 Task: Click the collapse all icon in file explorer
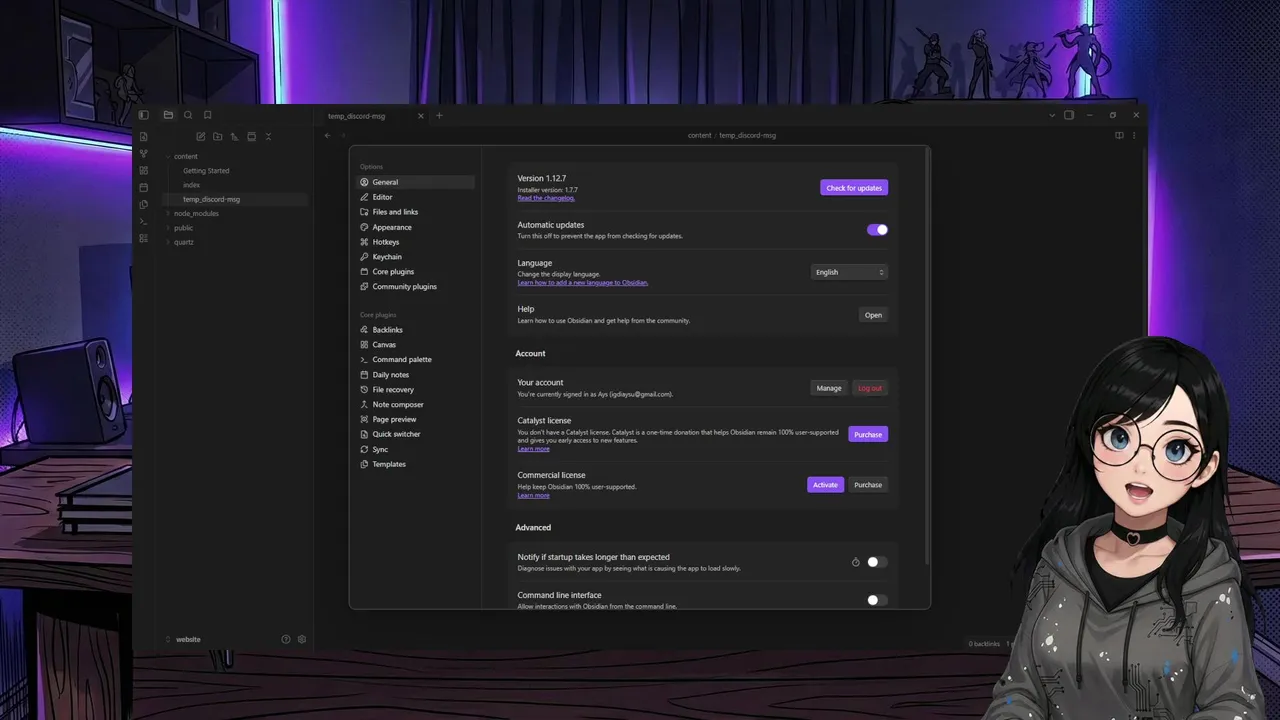coord(268,136)
